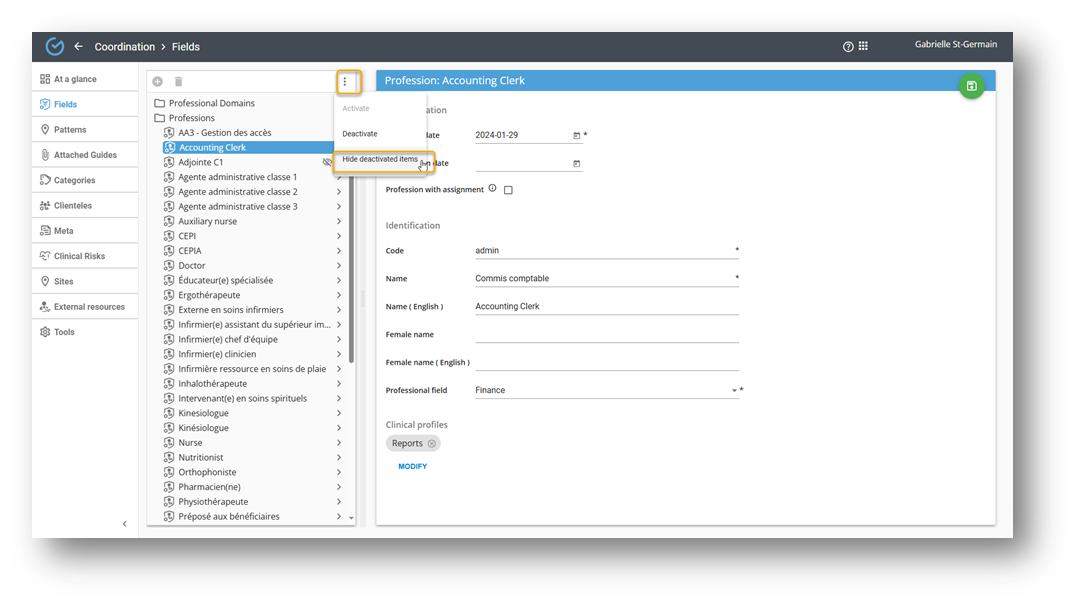Open the three-dot options menu

coord(345,82)
